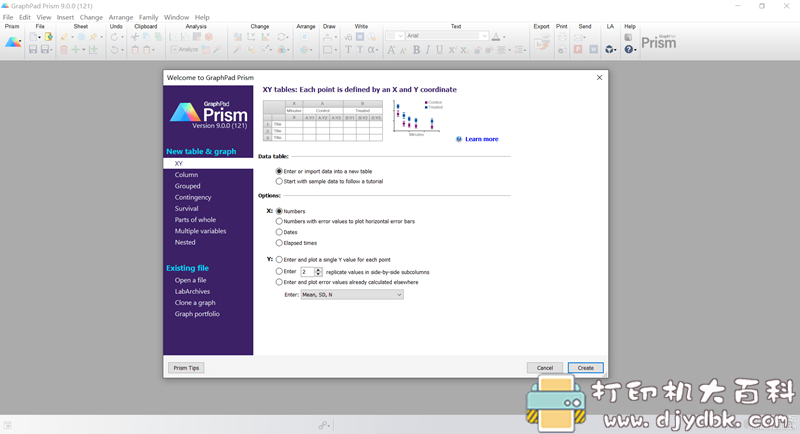Image resolution: width=800 pixels, height=434 pixels.
Task: Click the Prism Tips button
Action: [x=186, y=368]
